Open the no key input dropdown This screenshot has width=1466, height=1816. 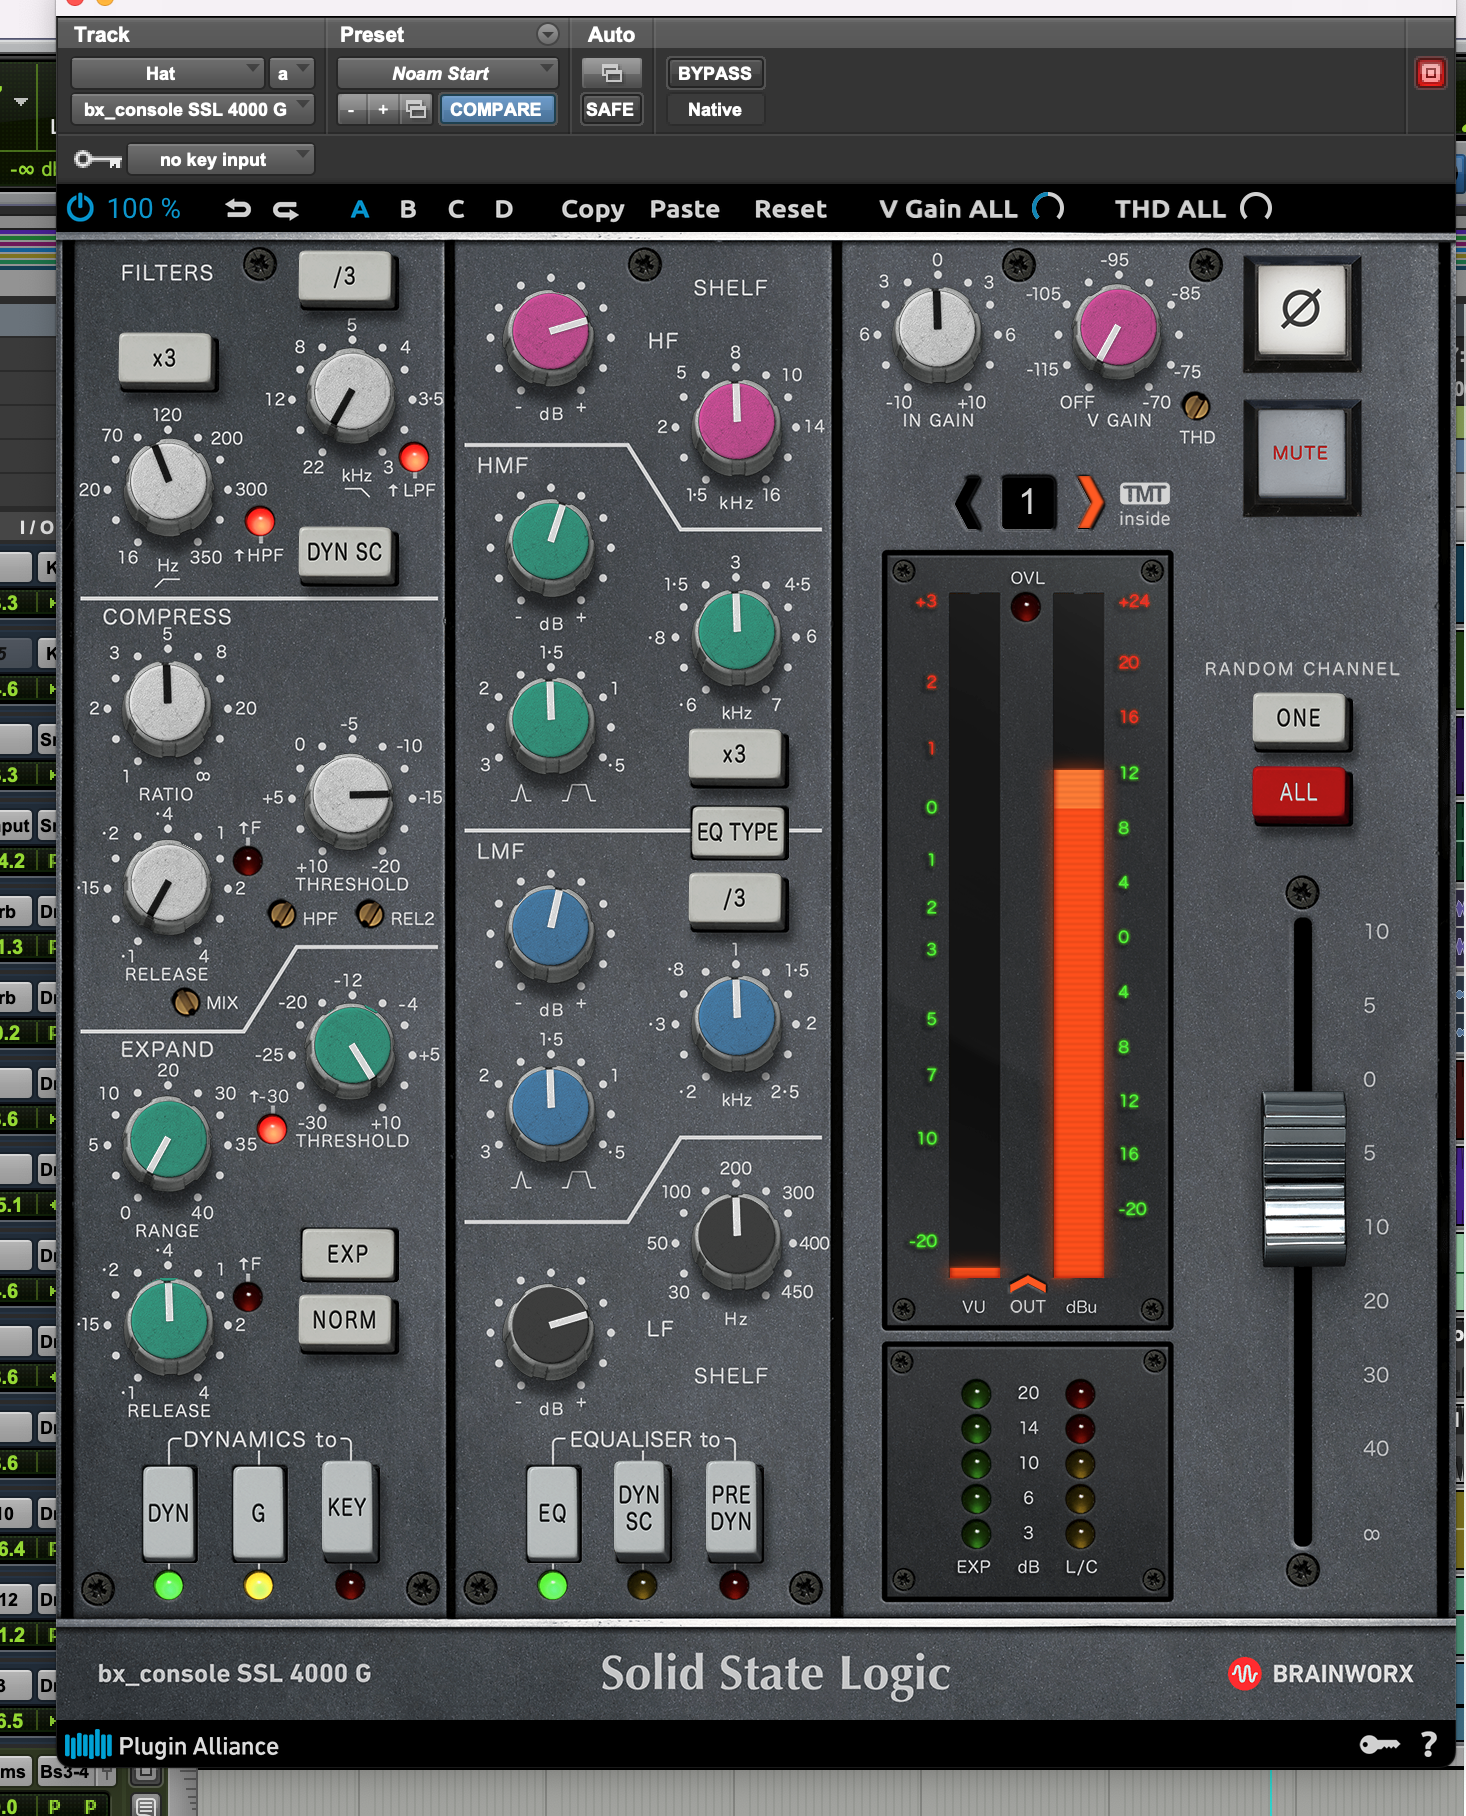[221, 159]
